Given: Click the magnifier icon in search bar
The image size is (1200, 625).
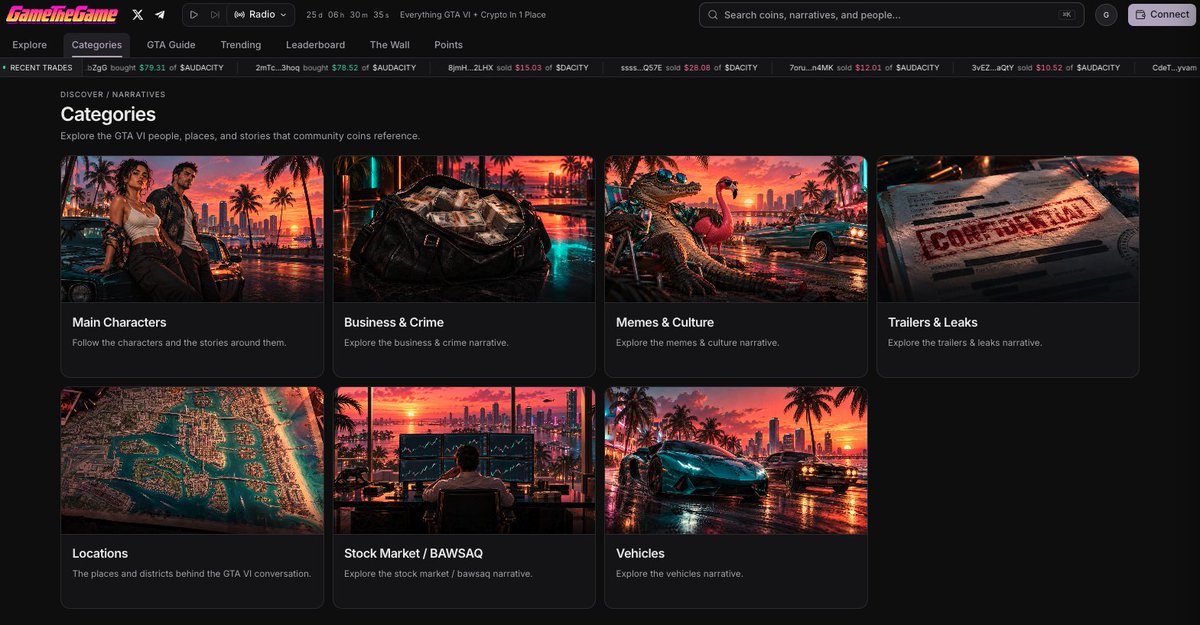Looking at the screenshot, I should click(713, 15).
